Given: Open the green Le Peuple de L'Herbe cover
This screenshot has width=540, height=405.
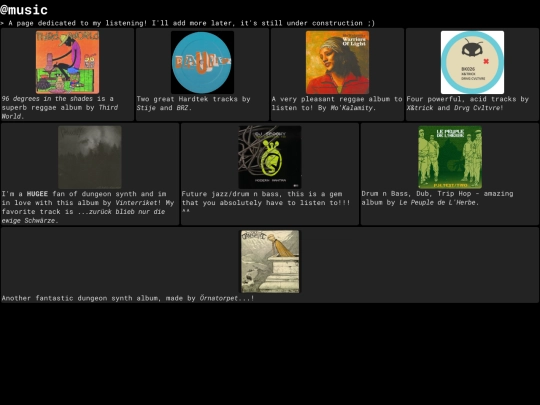Looking at the screenshot, I should 450,157.
